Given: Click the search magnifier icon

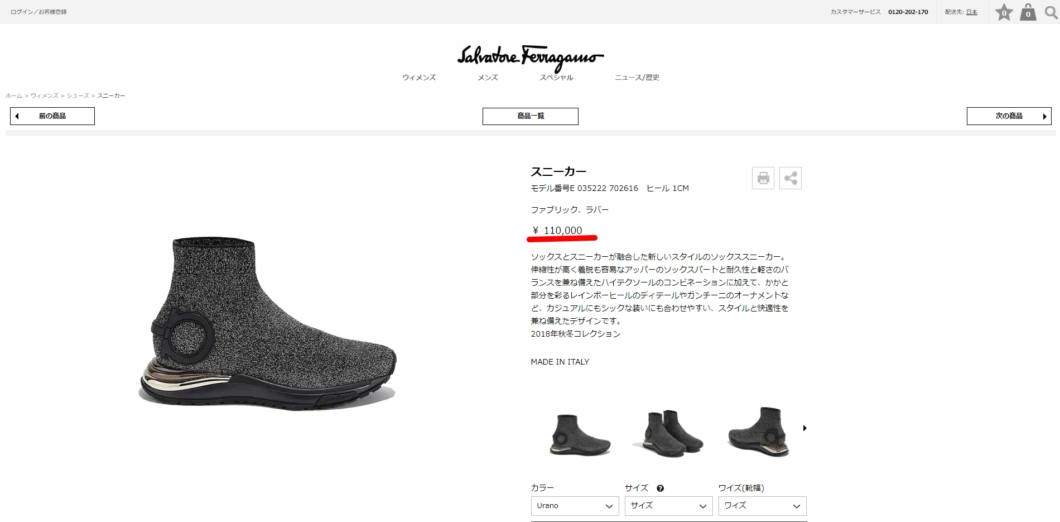Looking at the screenshot, I should (x=1051, y=12).
